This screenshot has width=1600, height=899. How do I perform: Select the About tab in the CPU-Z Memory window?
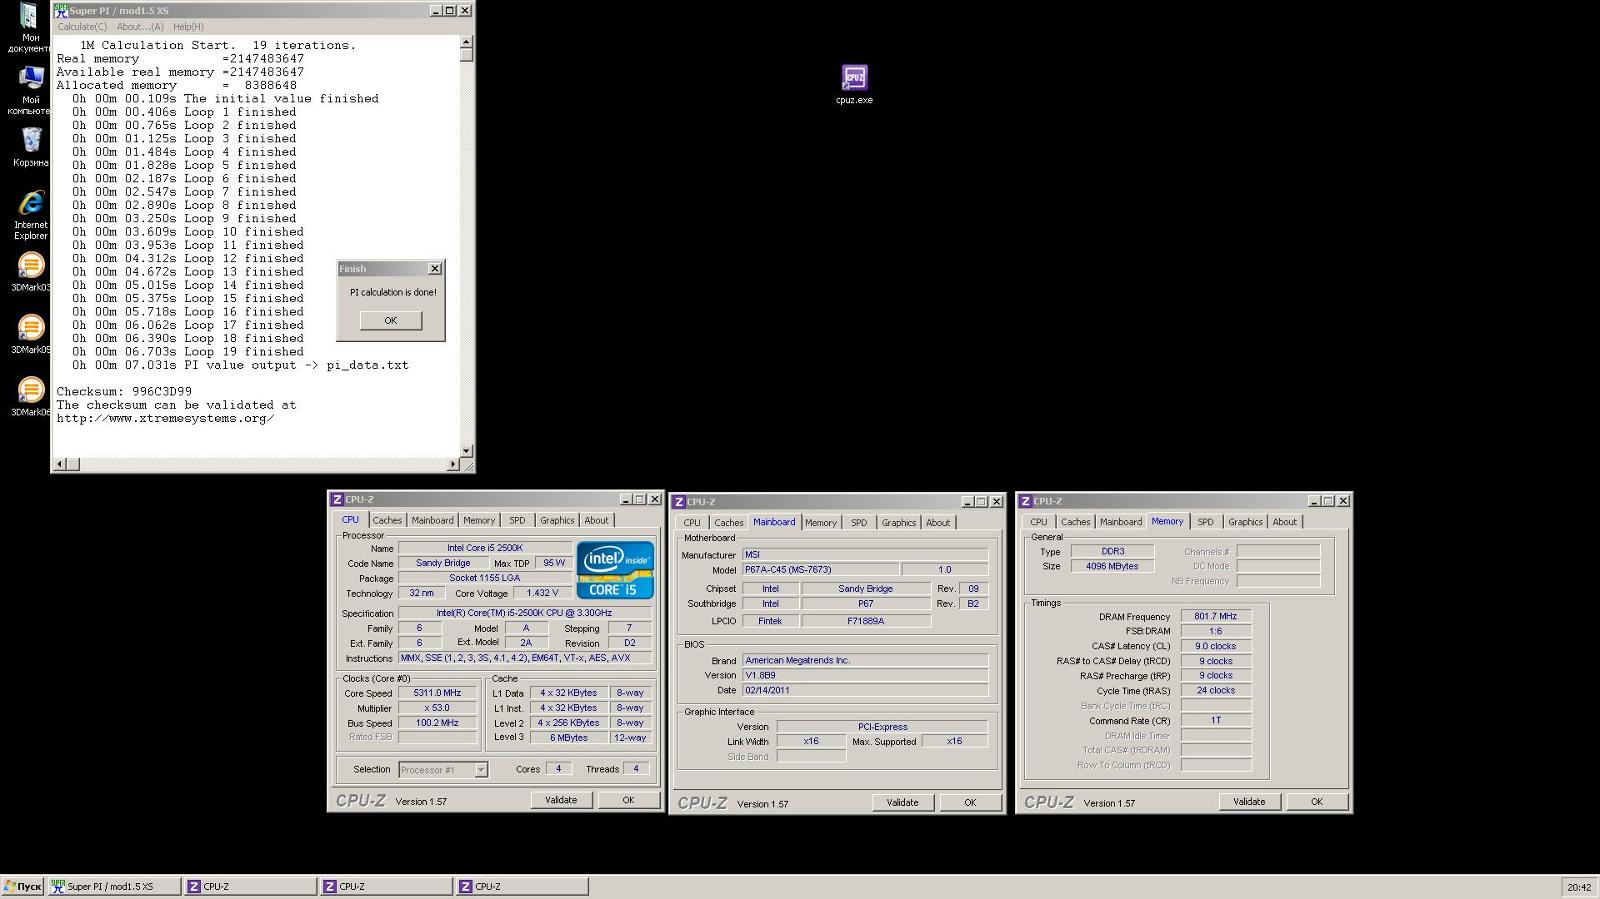[x=1285, y=521]
